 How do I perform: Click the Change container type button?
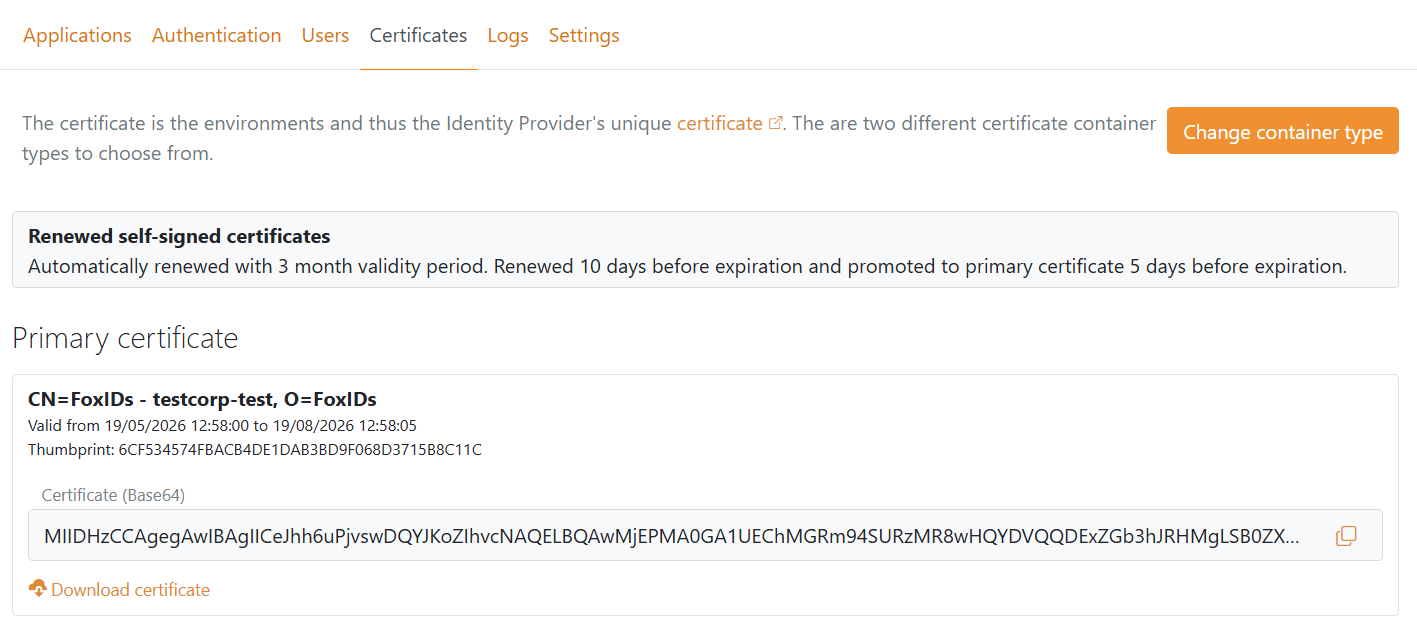click(1282, 131)
